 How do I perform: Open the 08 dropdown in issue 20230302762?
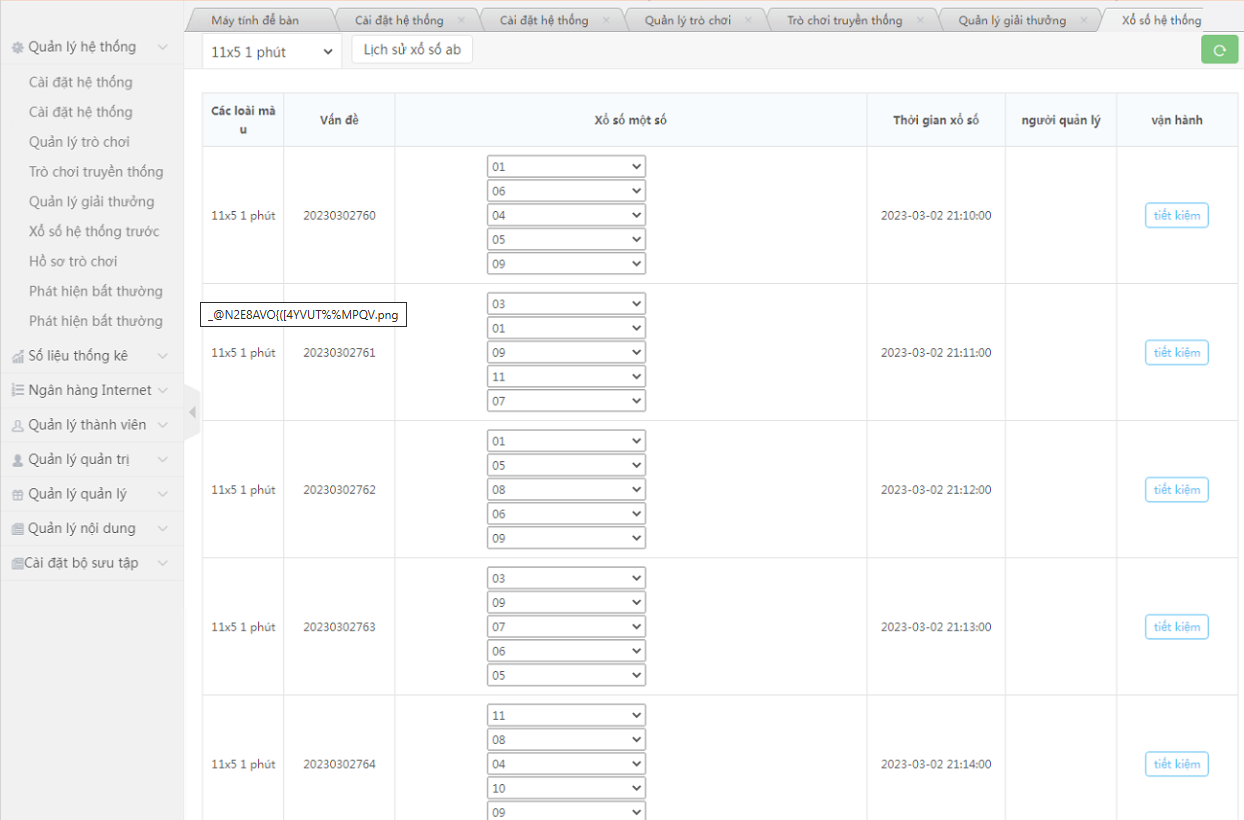coord(566,490)
